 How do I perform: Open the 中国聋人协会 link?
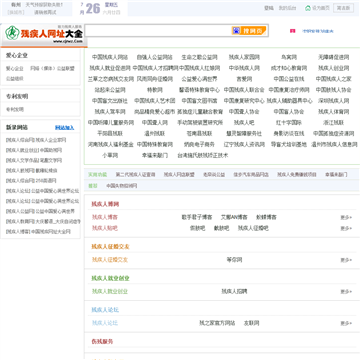(244, 112)
